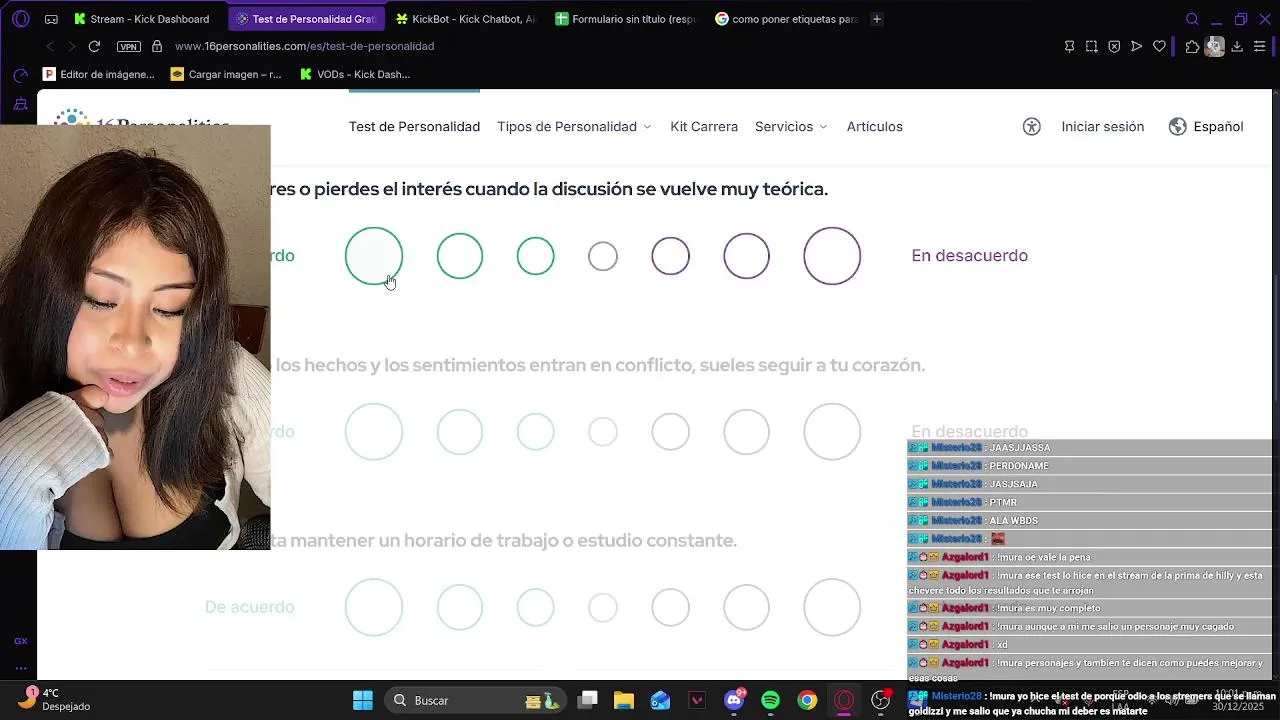Screen dimensions: 1280x720
Task: Select strongest agree circle for teórica question
Action: pos(374,256)
